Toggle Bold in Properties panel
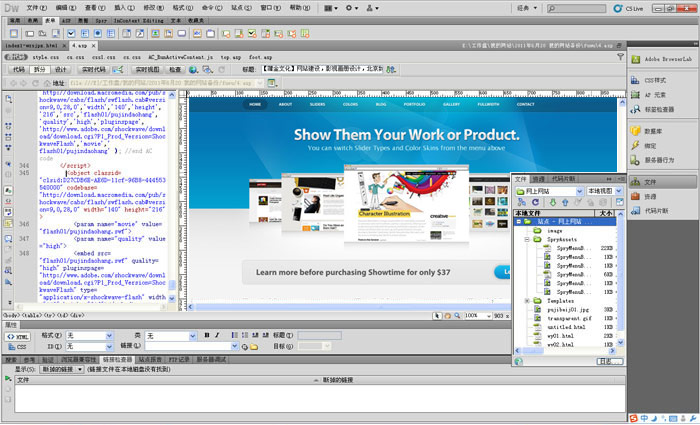700x425 pixels. click(207, 335)
